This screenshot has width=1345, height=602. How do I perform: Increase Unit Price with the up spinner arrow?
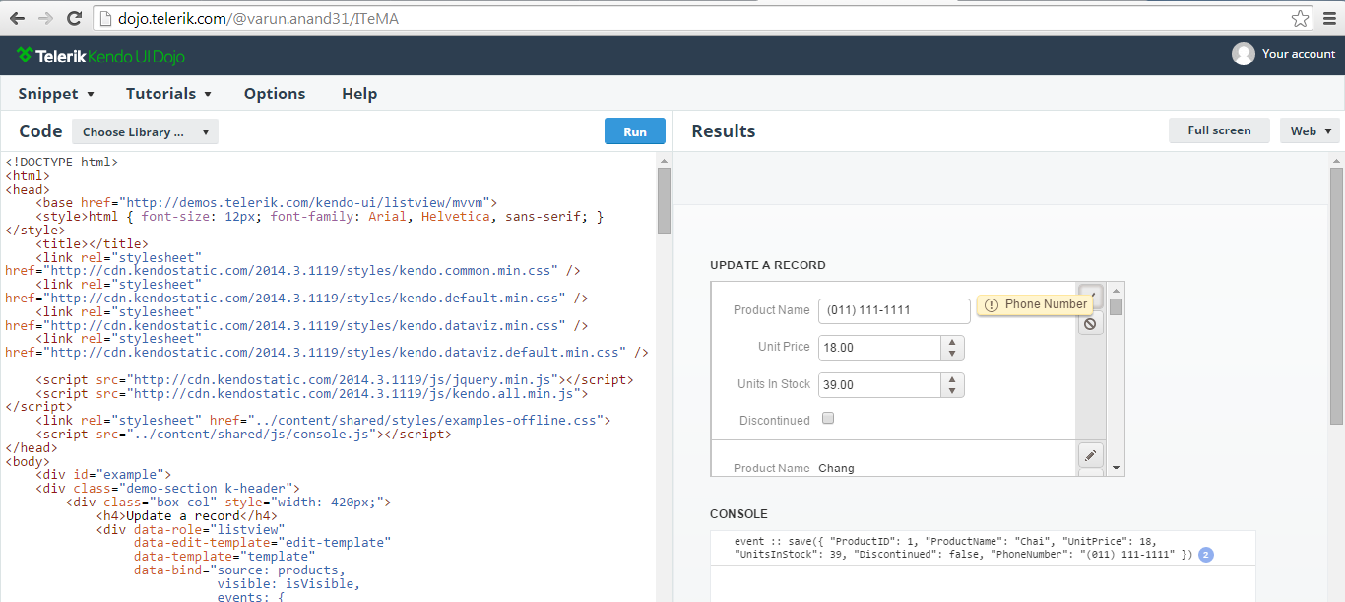(952, 342)
